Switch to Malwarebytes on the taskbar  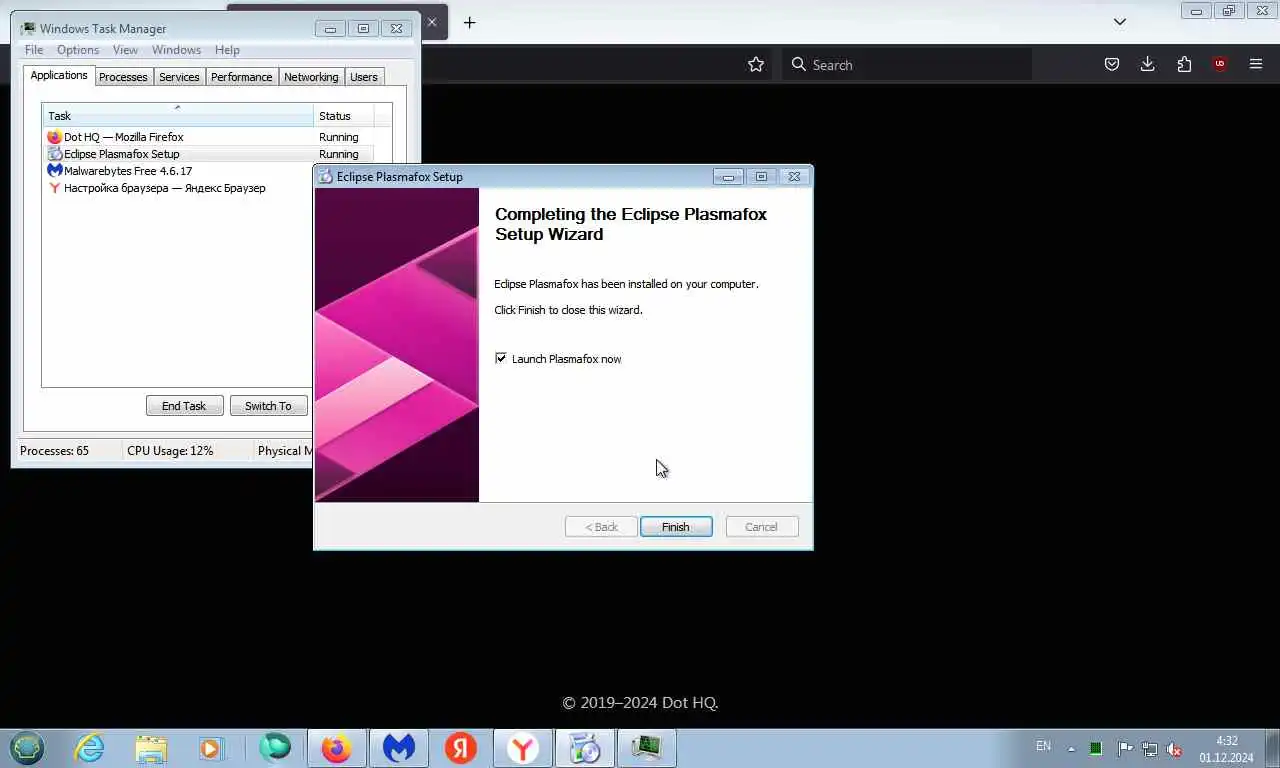[x=399, y=748]
